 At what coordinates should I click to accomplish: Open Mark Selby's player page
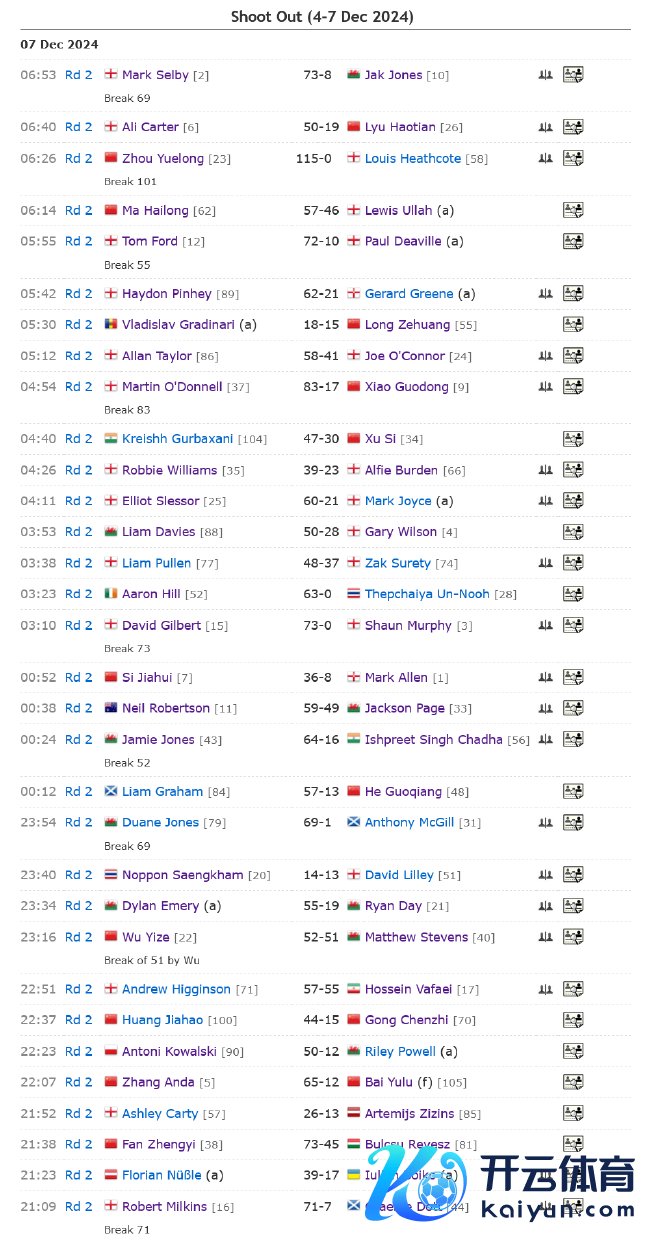(155, 75)
